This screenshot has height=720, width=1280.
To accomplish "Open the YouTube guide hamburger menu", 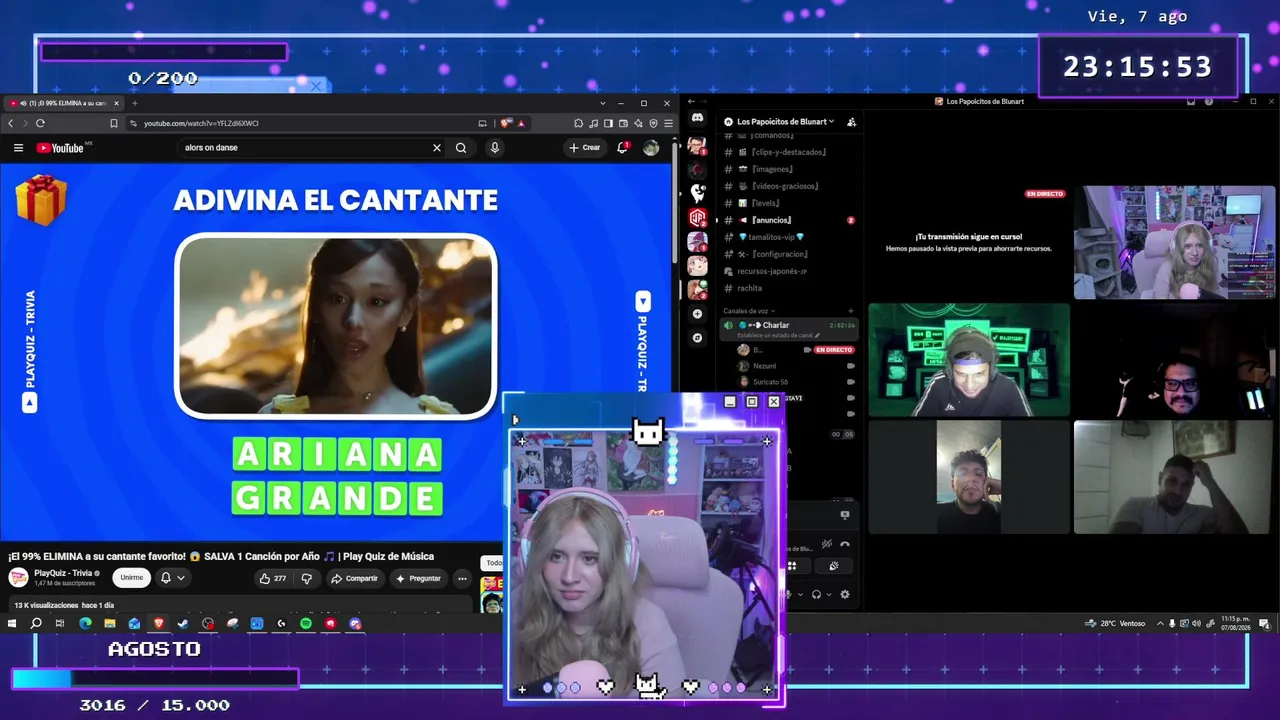I will [18, 148].
